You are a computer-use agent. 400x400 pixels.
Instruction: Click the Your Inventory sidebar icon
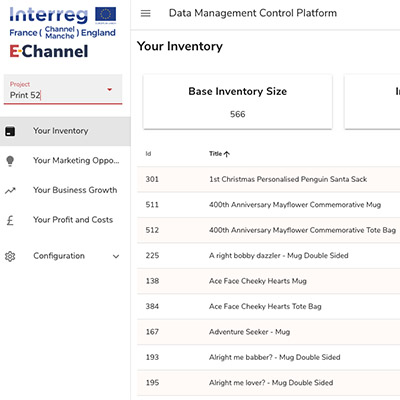pyautogui.click(x=10, y=131)
